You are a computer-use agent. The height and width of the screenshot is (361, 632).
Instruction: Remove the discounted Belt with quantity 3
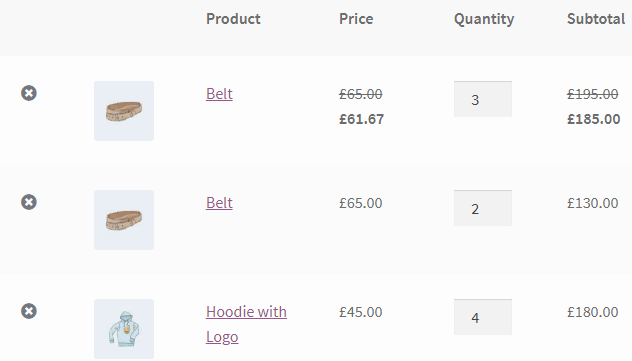coord(29,93)
